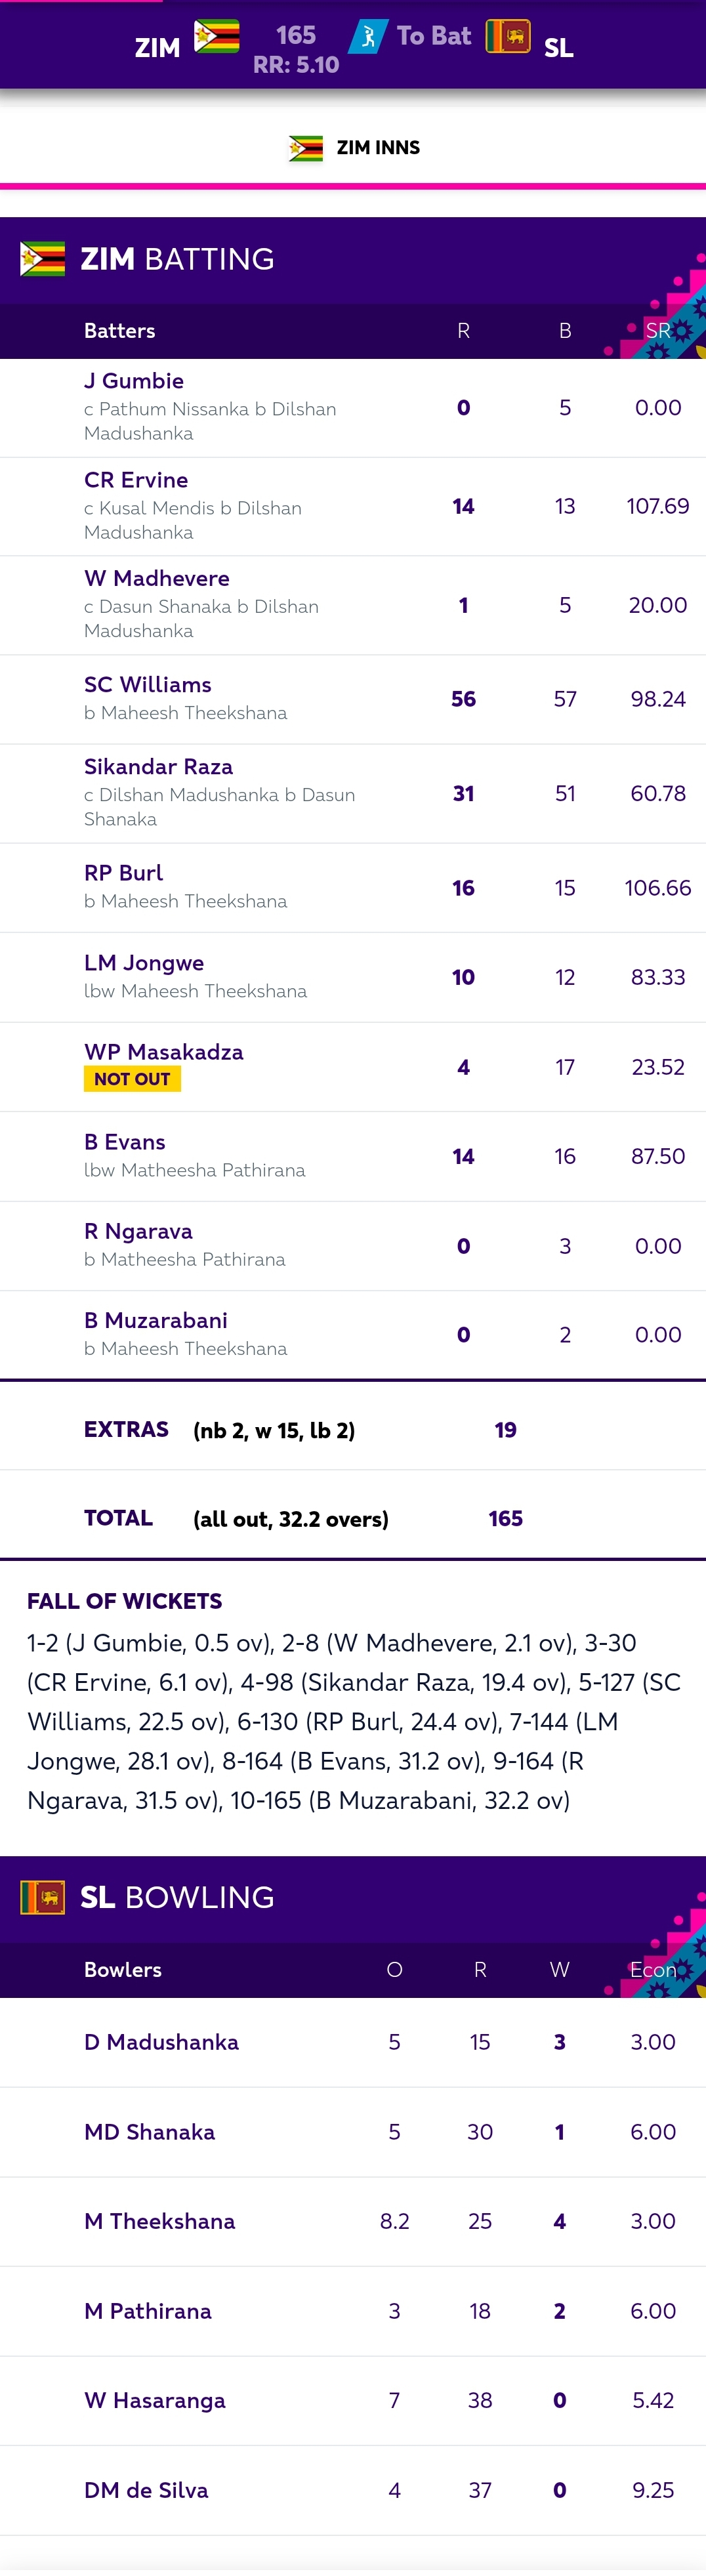
Task: Select bowler D Madushanka
Action: tap(162, 2042)
